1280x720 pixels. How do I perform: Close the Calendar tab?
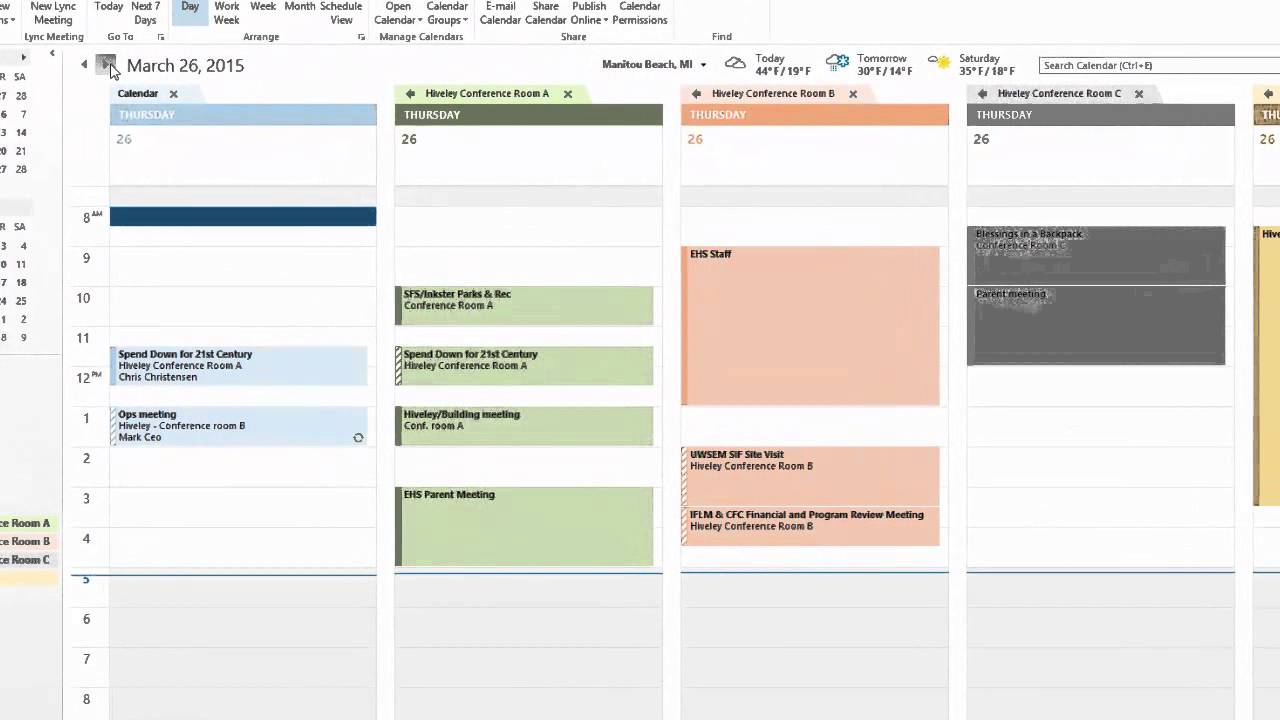[173, 94]
